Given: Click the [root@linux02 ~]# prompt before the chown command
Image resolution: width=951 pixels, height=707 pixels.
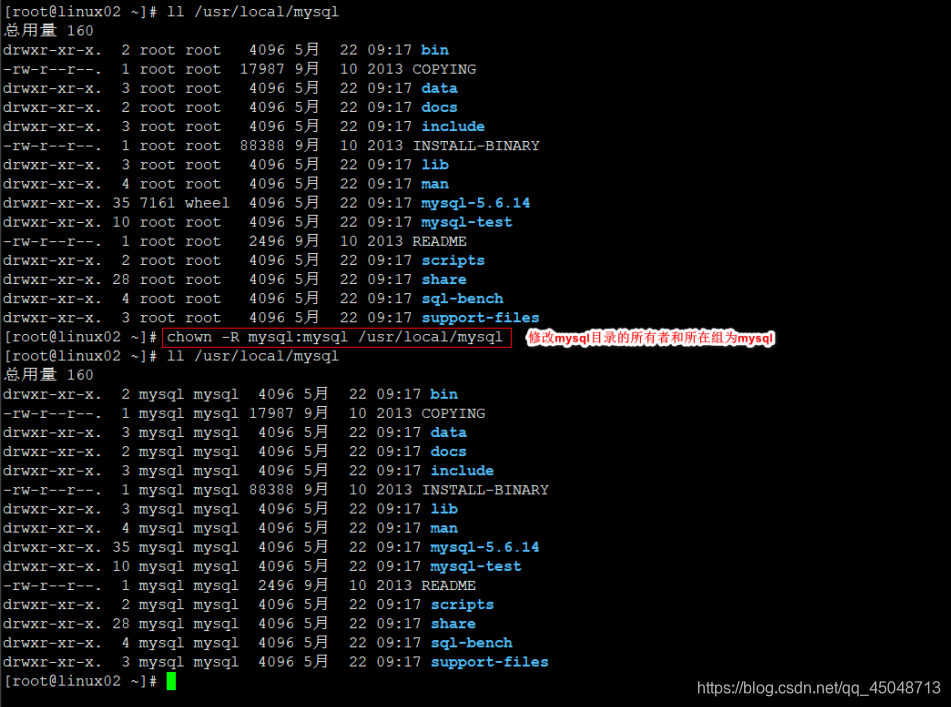Looking at the screenshot, I should [x=81, y=337].
